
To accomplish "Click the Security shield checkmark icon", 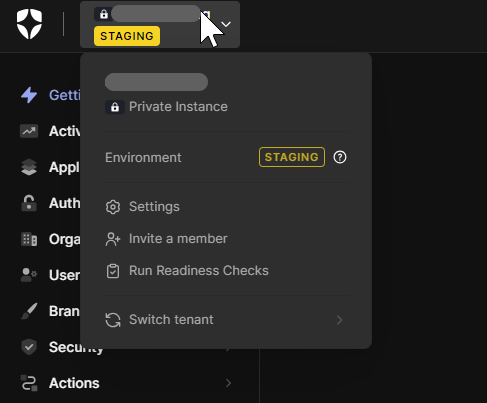I will [x=29, y=347].
